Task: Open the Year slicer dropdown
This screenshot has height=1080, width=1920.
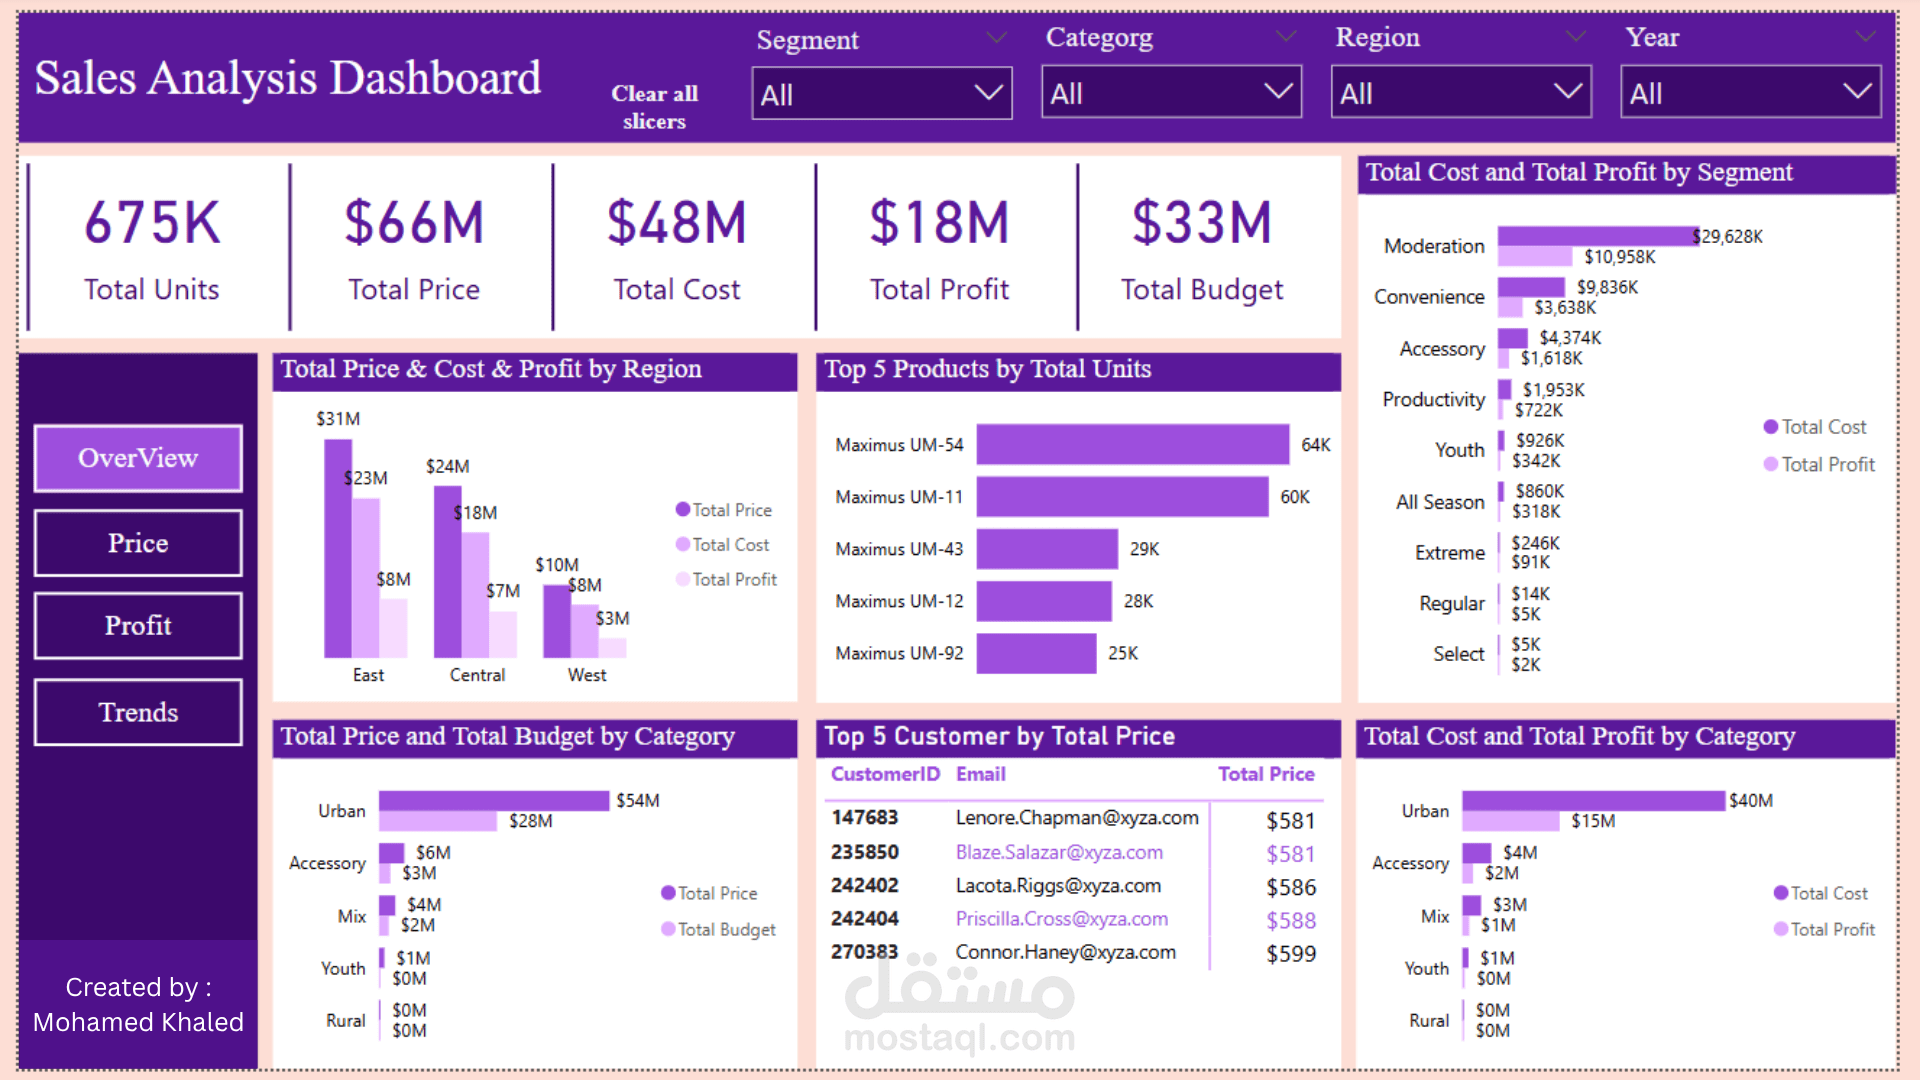Action: pos(1750,93)
